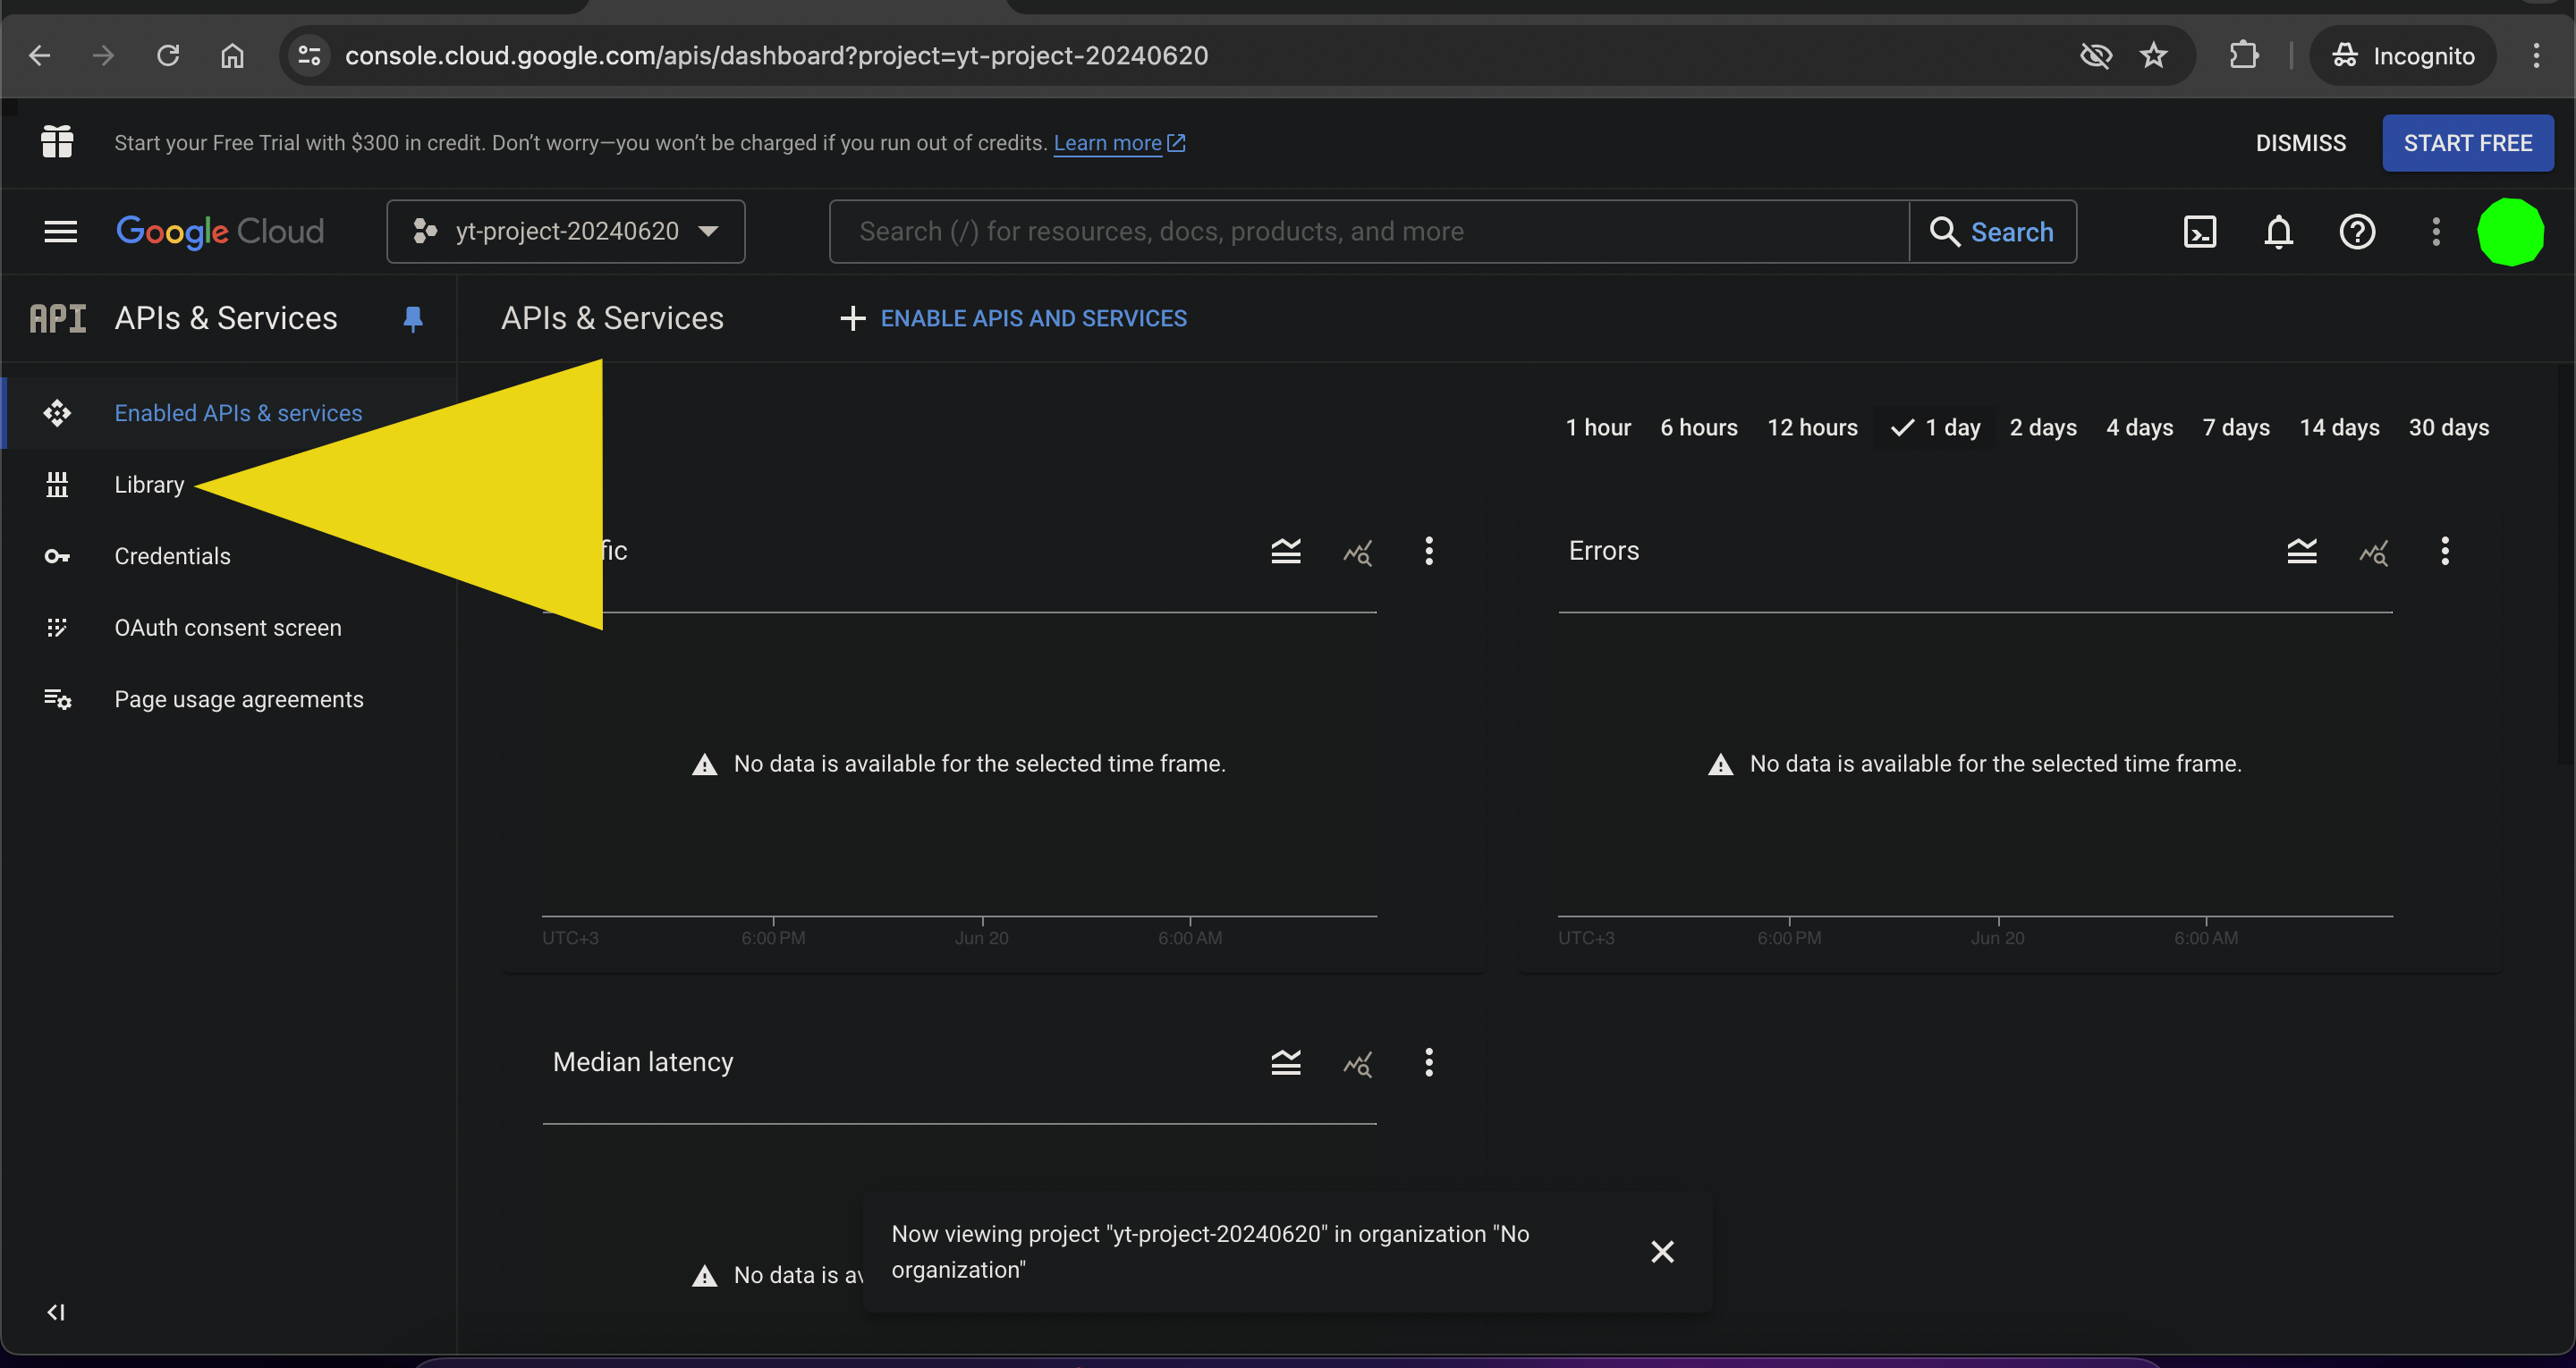Select the 30 days time range
Screen dimensions: 2576x1368
coord(2449,428)
